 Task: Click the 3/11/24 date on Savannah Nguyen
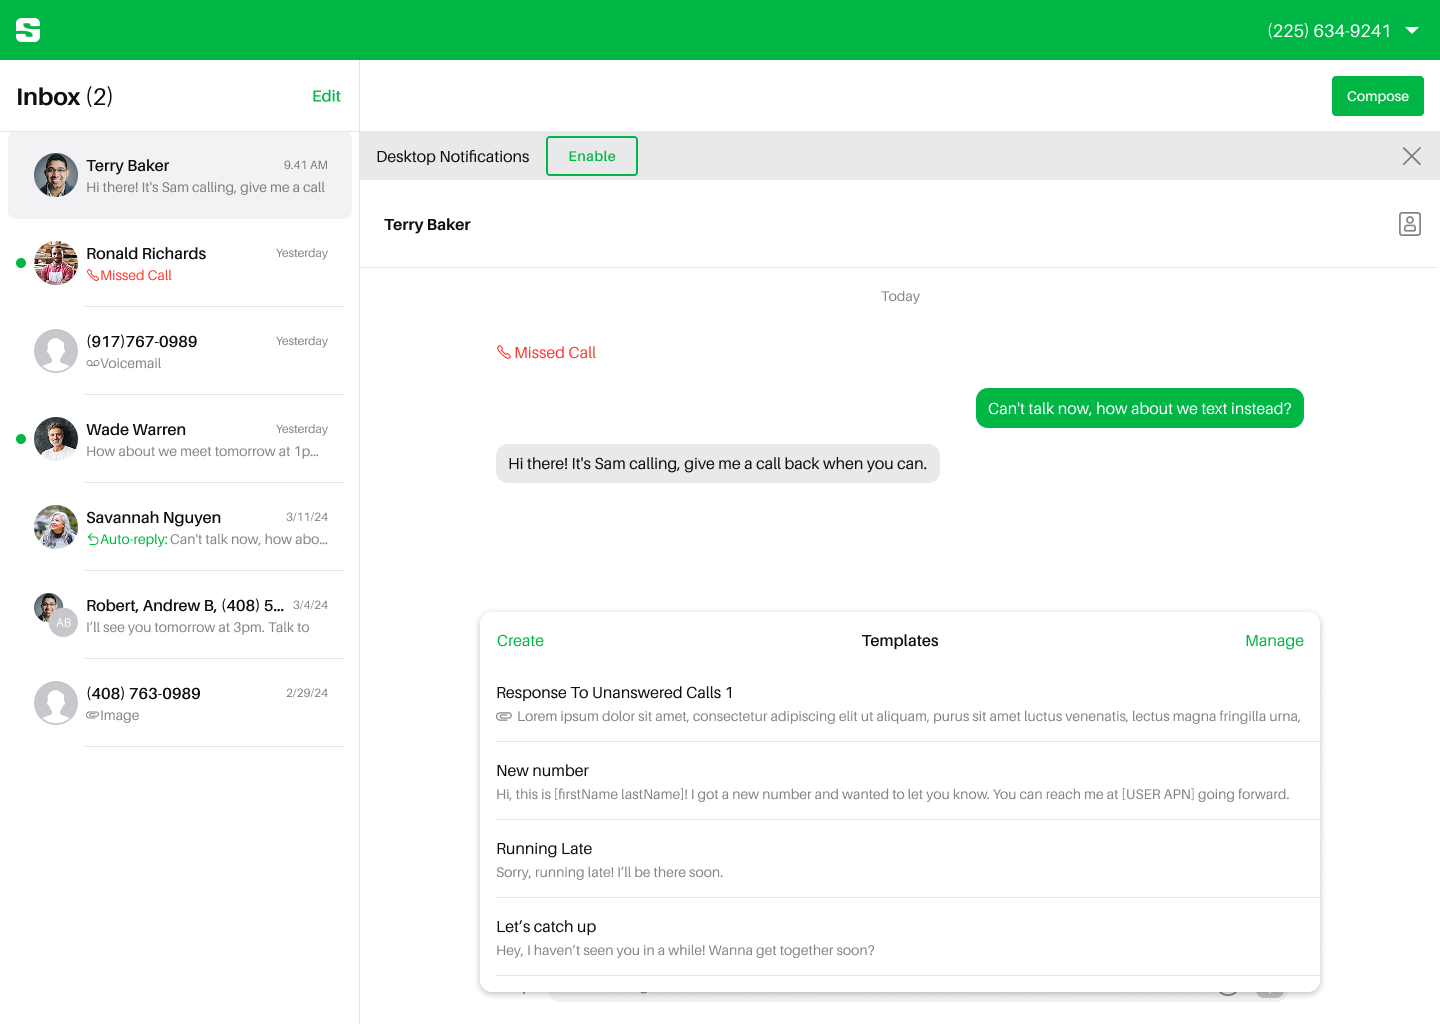(307, 517)
